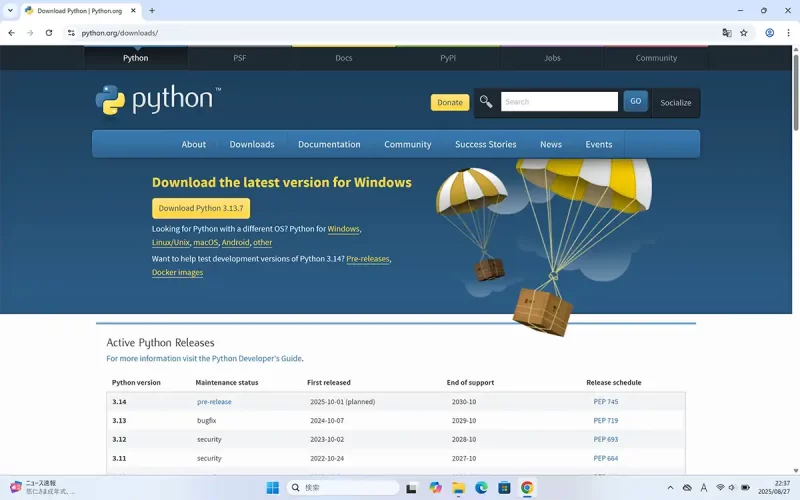Viewport: 800px width, 500px height.
Task: Open File Explorer from taskbar
Action: click(458, 488)
